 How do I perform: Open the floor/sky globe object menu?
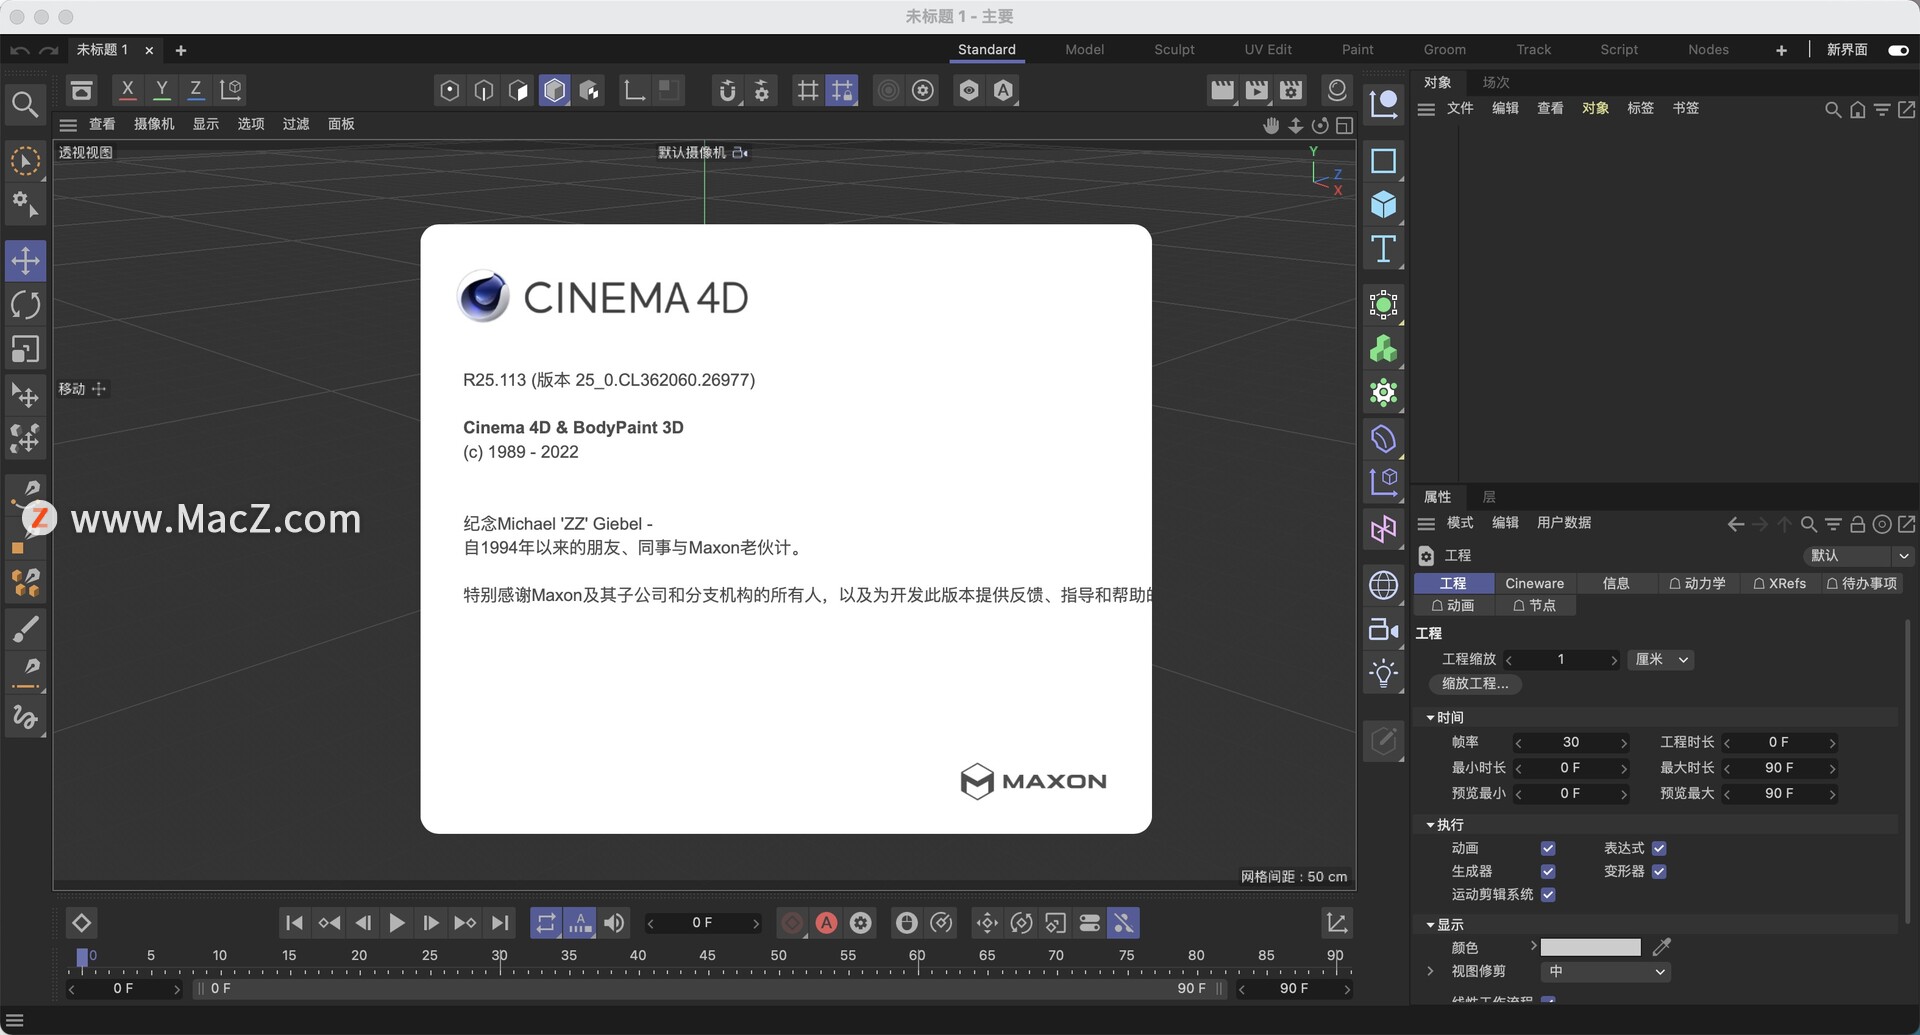(x=1384, y=585)
